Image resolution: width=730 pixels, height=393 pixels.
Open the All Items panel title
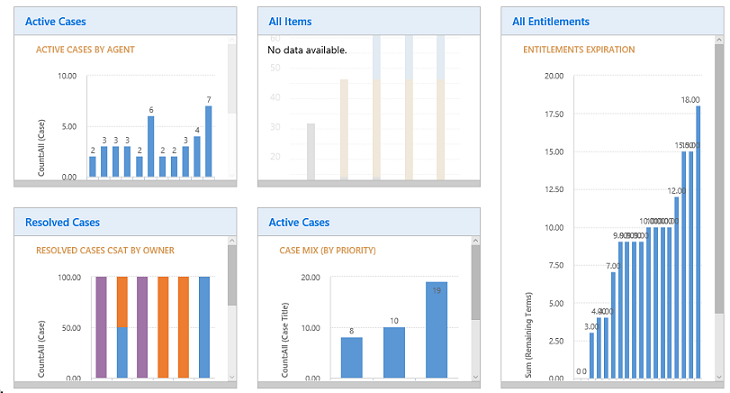(290, 21)
